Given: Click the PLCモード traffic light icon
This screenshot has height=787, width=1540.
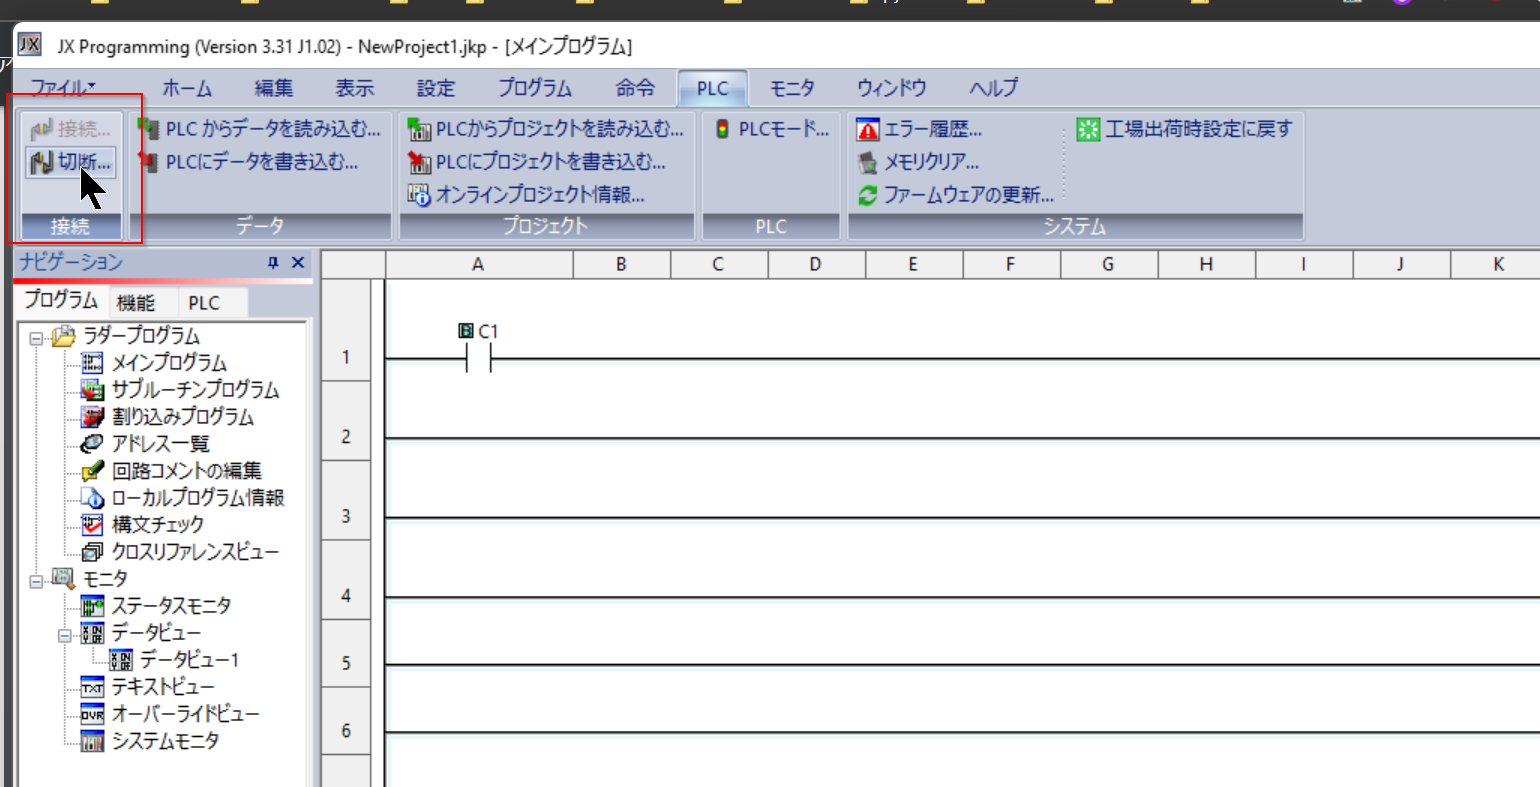Looking at the screenshot, I should tap(722, 129).
